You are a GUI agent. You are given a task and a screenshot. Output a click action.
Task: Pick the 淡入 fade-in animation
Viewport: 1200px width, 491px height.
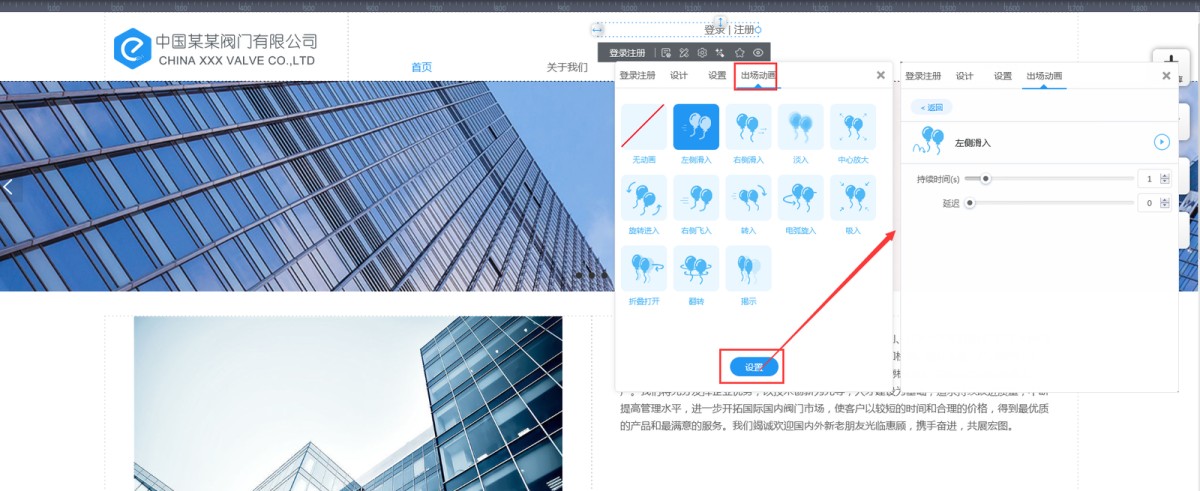click(x=800, y=127)
